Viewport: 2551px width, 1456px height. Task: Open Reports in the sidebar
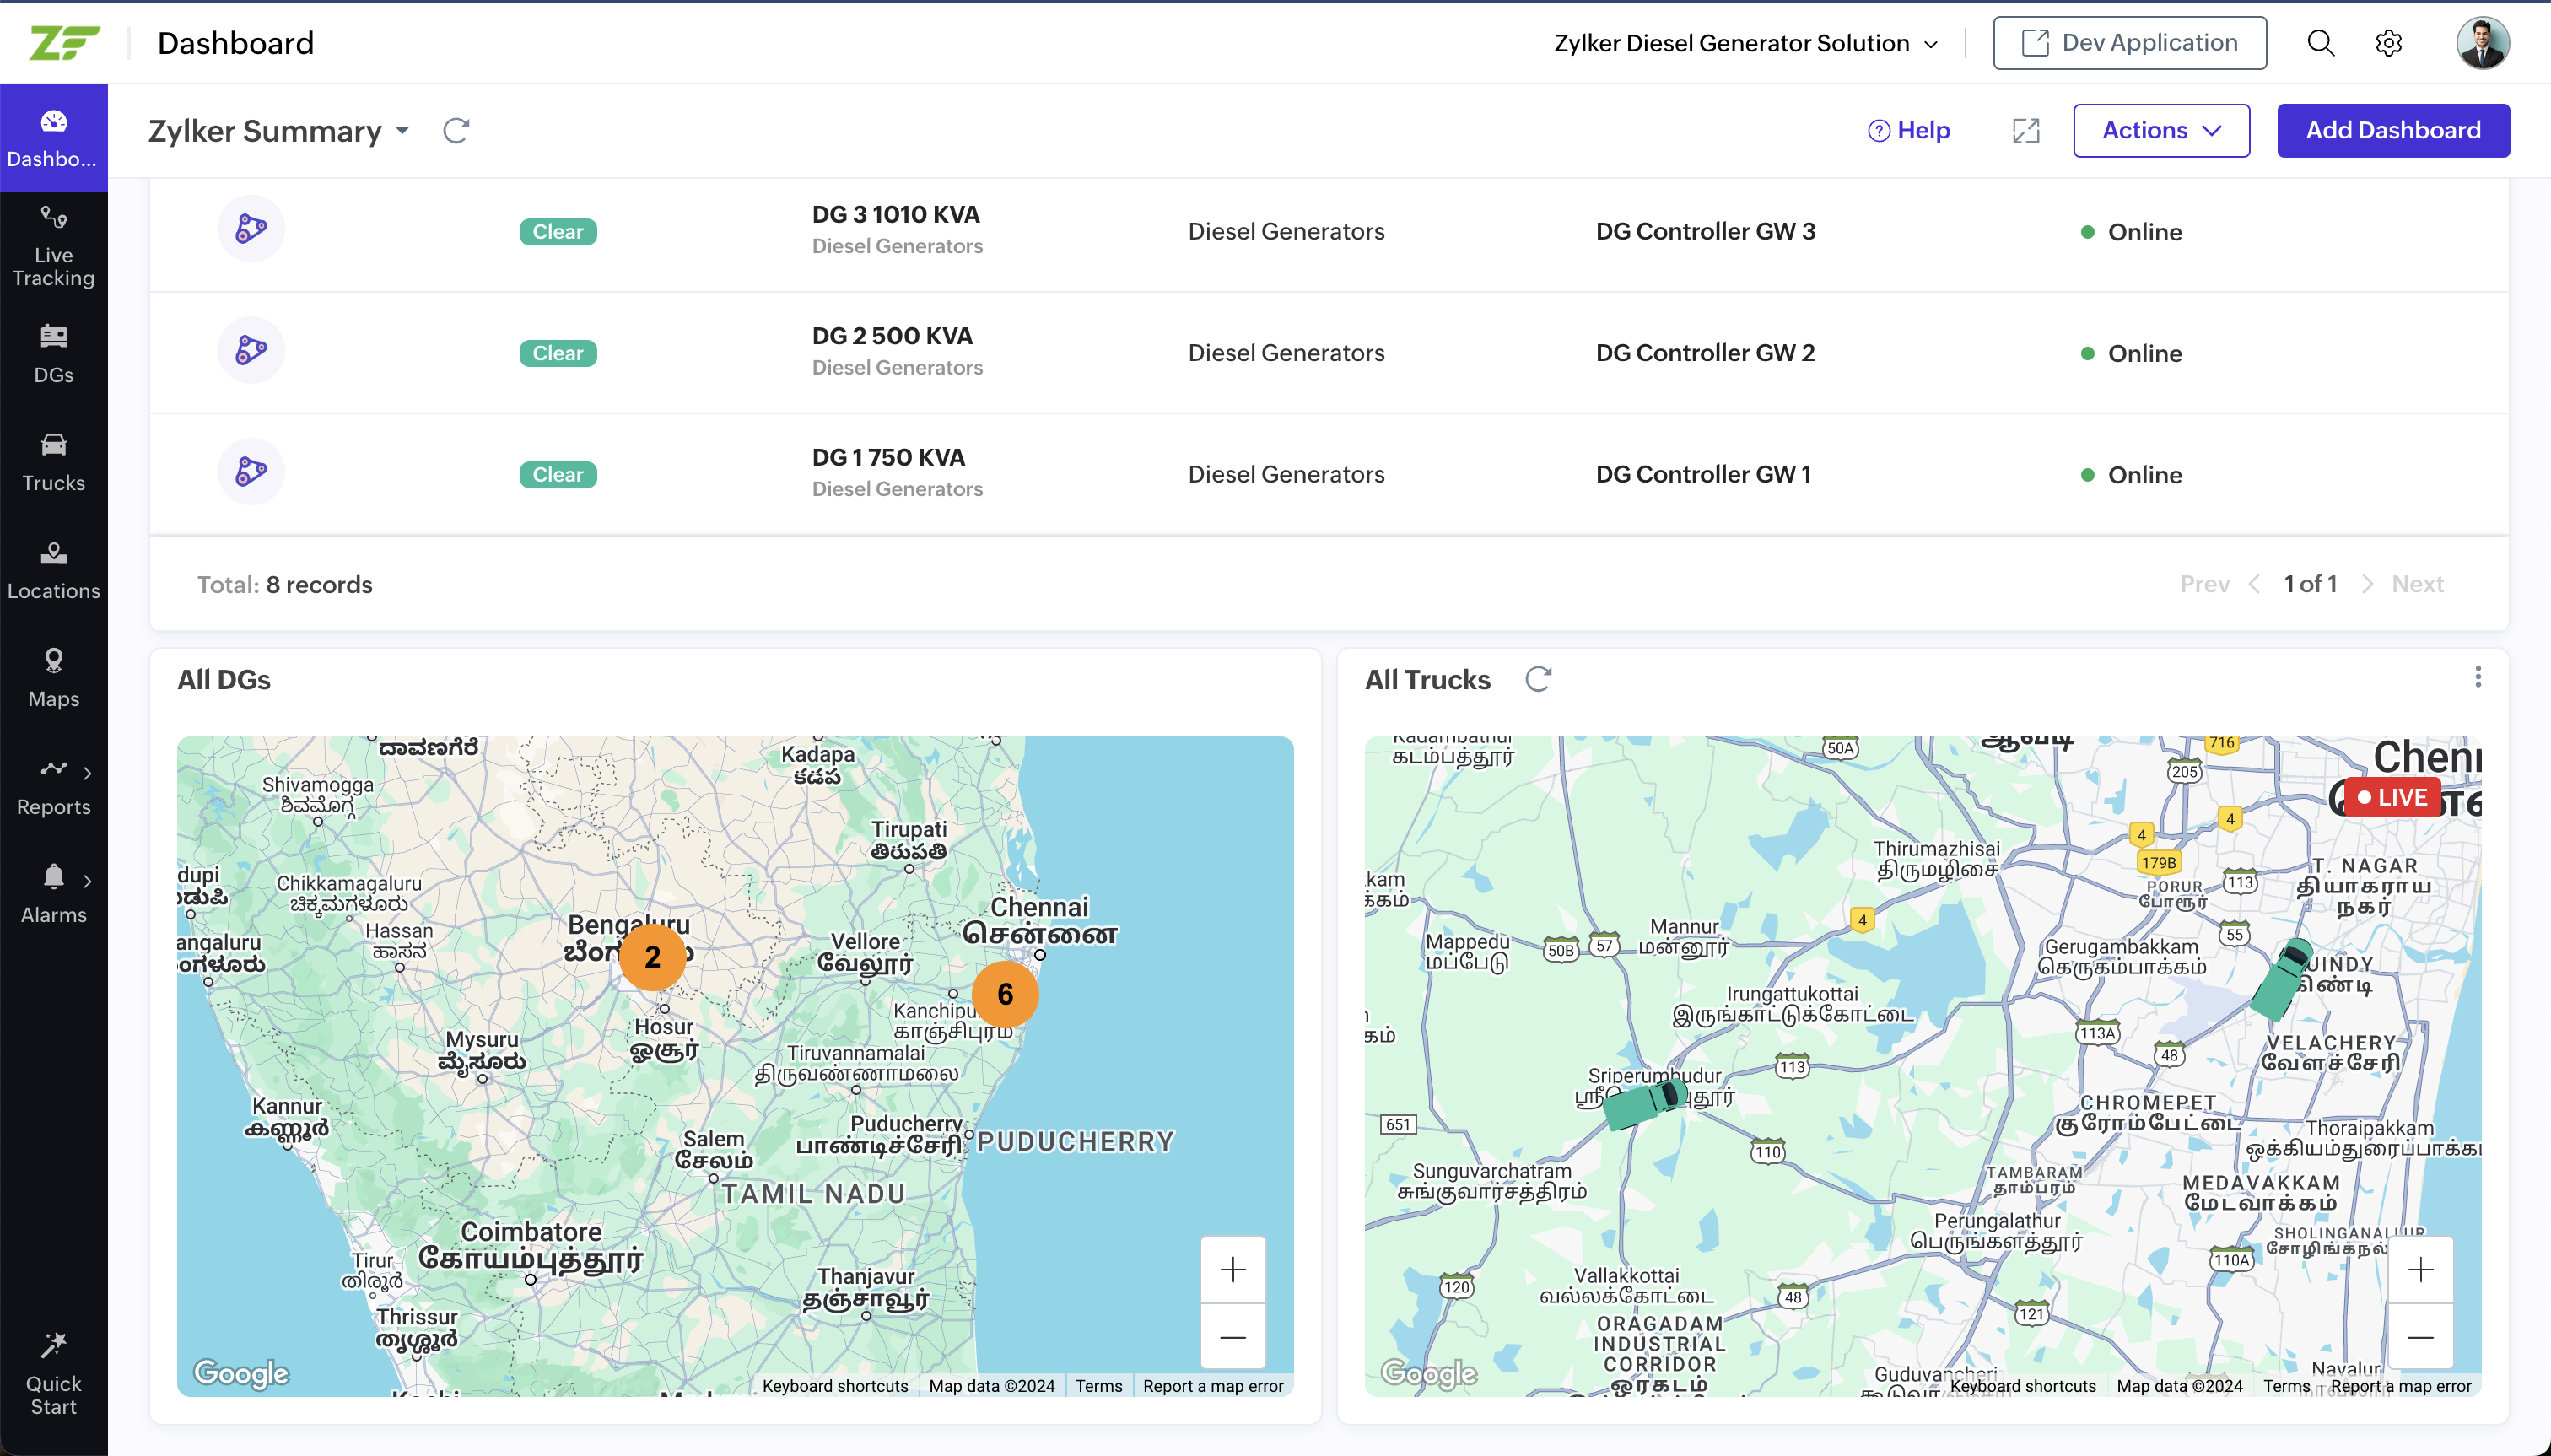click(54, 786)
